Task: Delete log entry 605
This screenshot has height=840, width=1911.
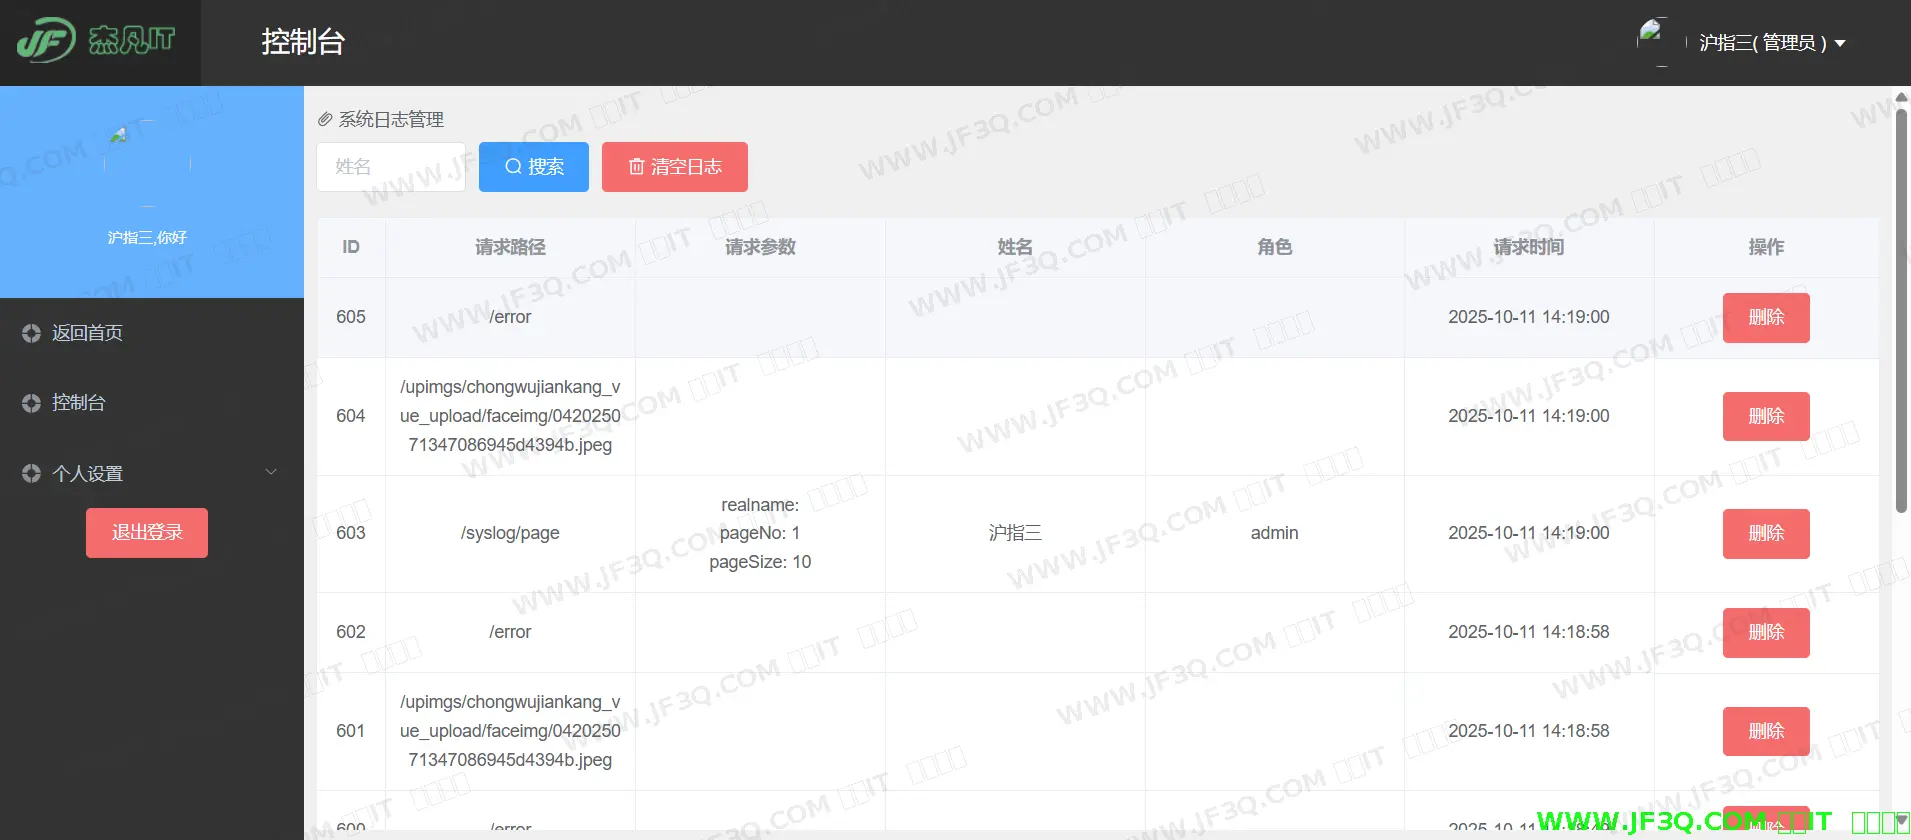Action: click(1765, 317)
